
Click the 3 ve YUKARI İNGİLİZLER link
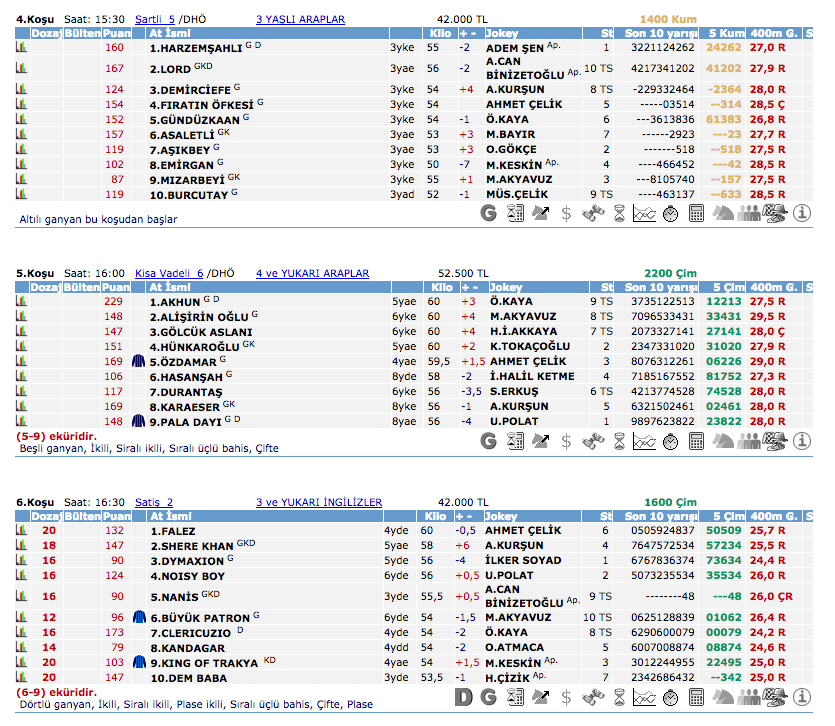click(318, 502)
